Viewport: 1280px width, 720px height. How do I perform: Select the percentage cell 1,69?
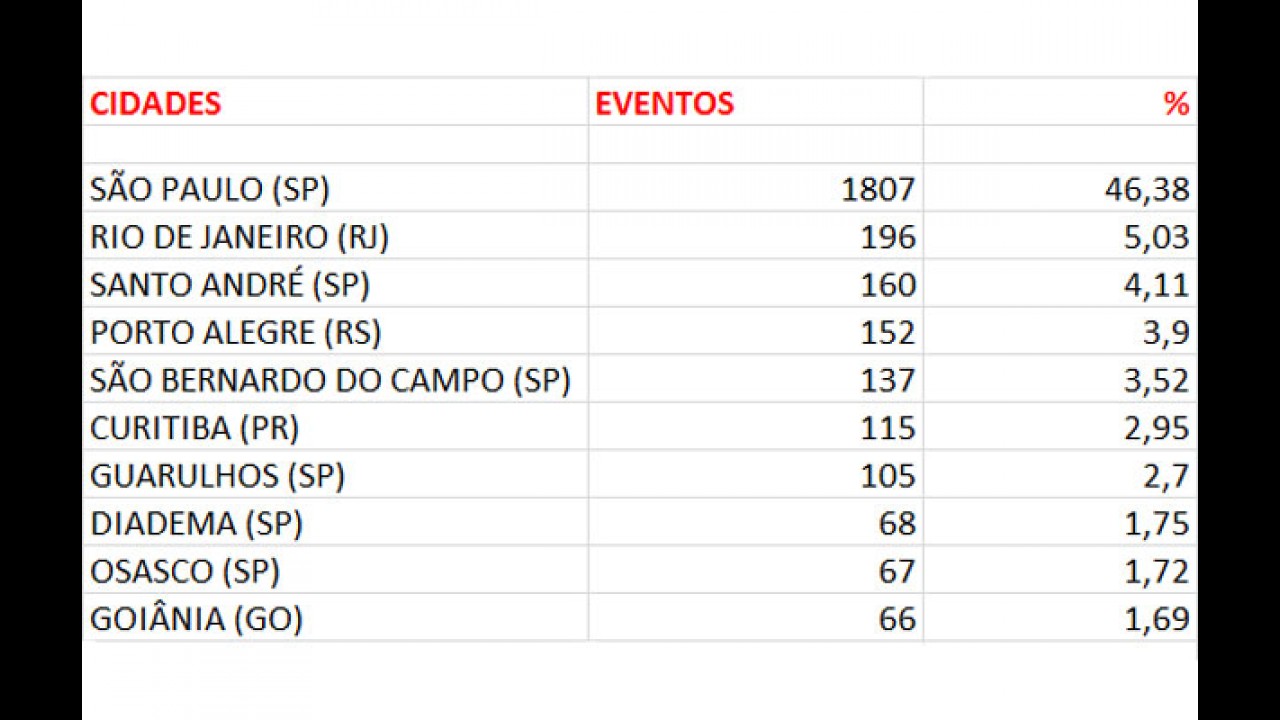pyautogui.click(x=1060, y=618)
